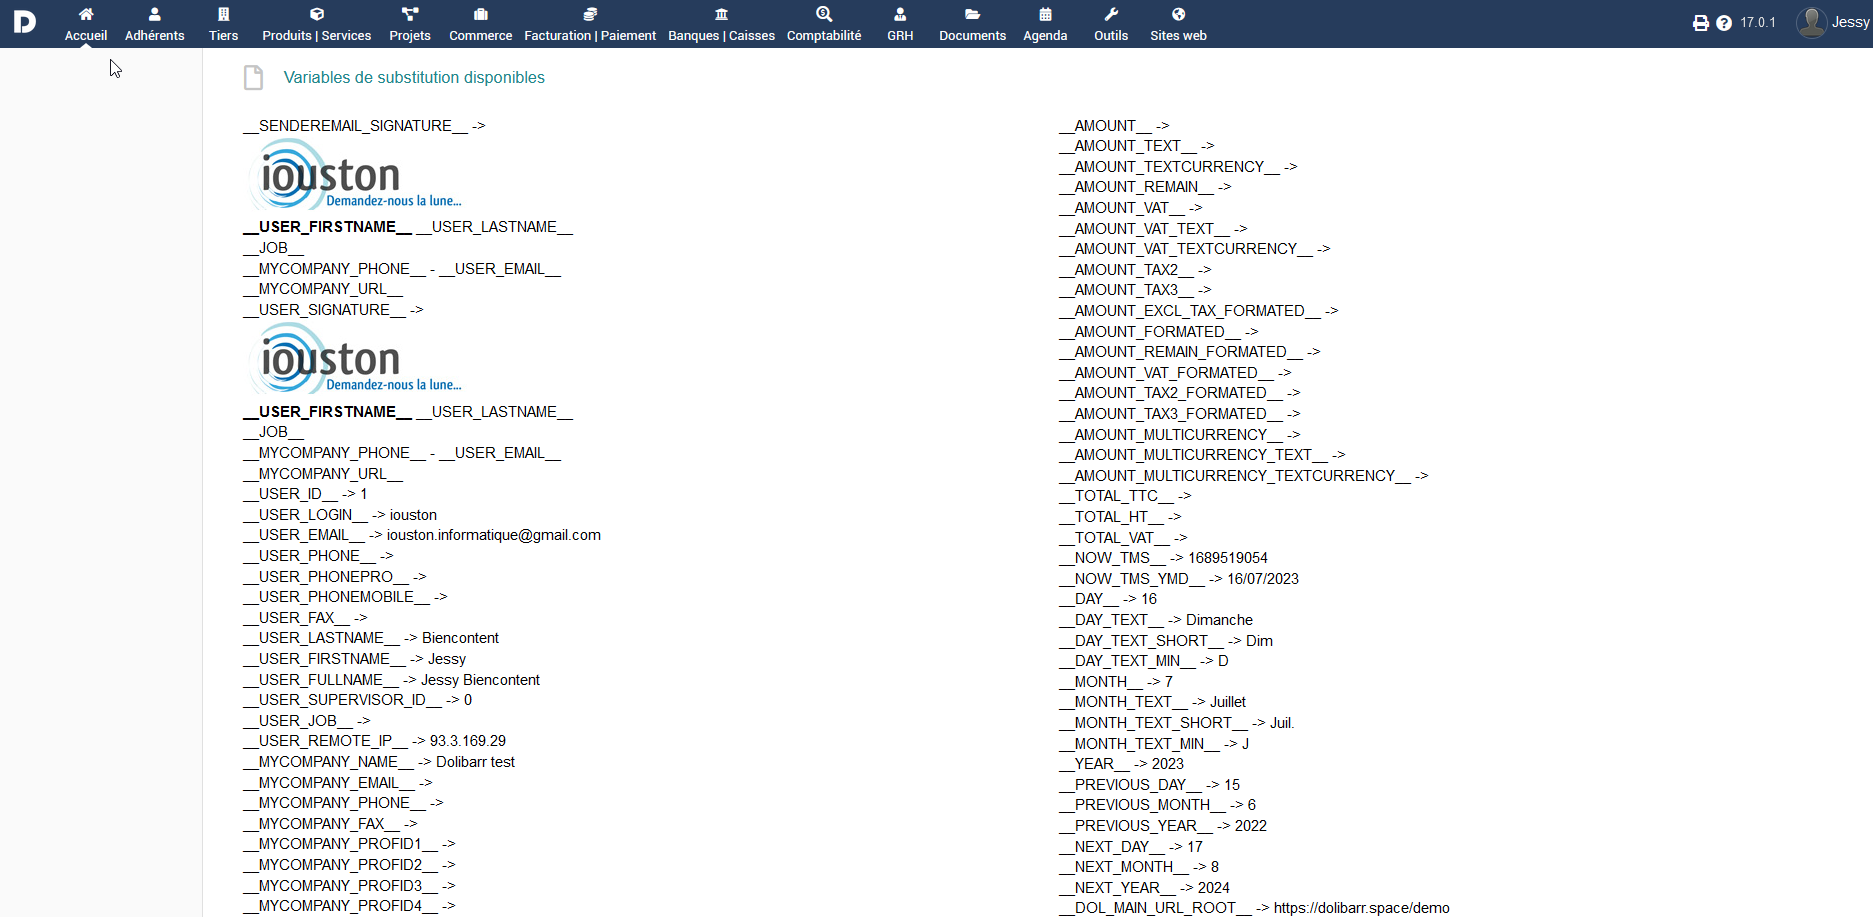Open the Documents folder icon
The height and width of the screenshot is (917, 1873).
(x=972, y=15)
